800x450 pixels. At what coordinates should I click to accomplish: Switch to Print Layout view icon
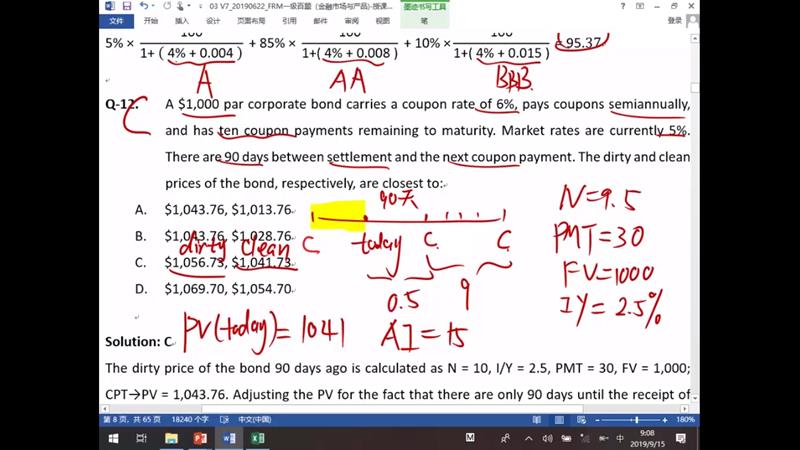[559, 419]
